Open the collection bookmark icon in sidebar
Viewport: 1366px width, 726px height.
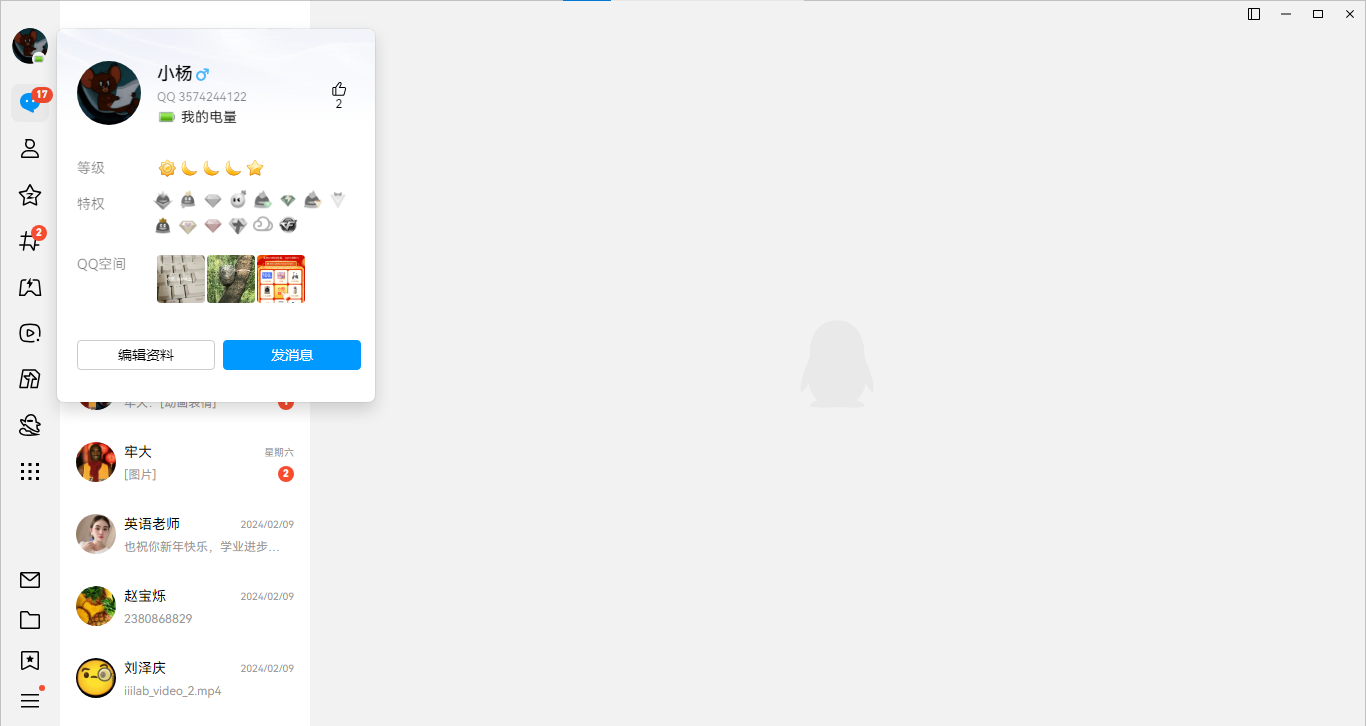point(30,660)
